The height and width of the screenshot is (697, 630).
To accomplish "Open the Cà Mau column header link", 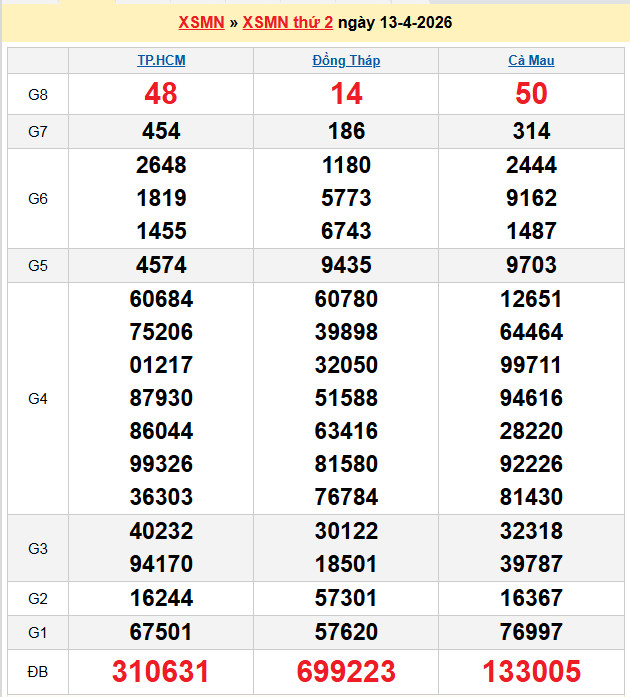I will pyautogui.click(x=531, y=61).
